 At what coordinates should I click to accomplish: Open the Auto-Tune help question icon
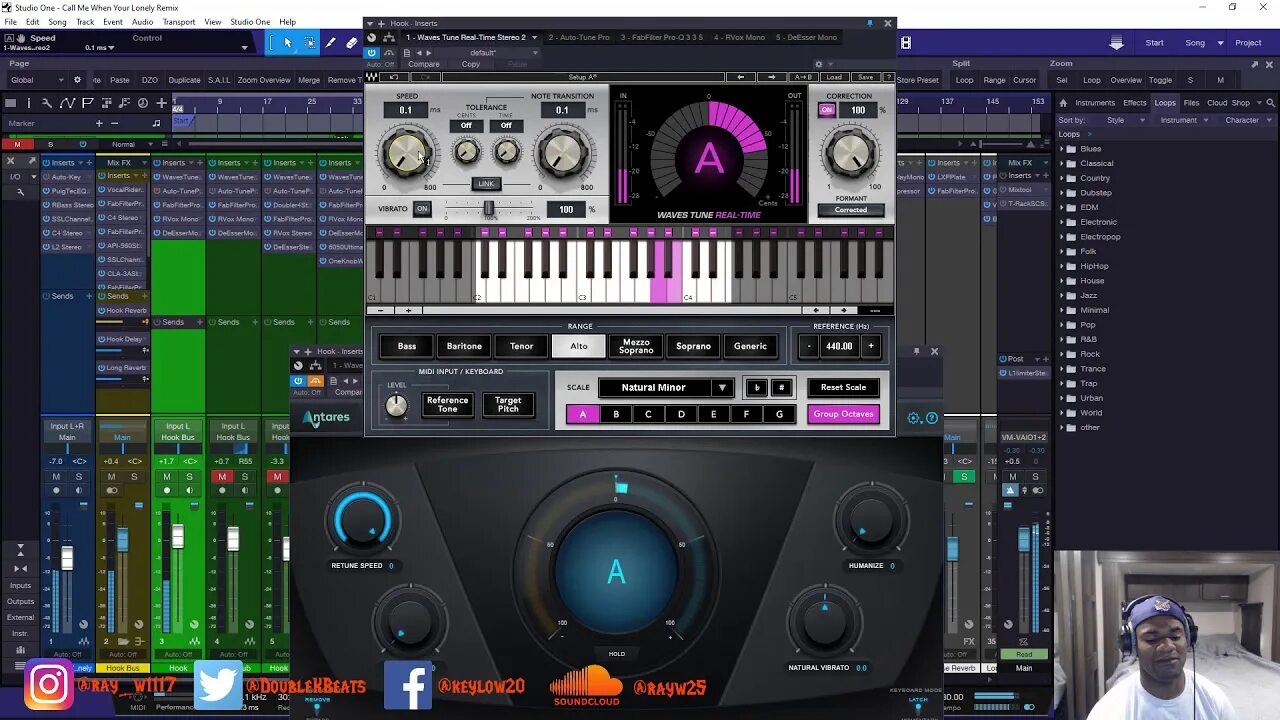932,418
